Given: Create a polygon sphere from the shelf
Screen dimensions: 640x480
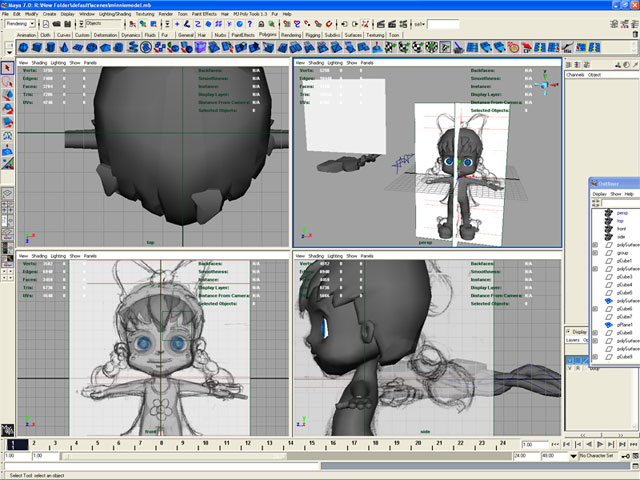Looking at the screenshot, I should (x=23, y=47).
